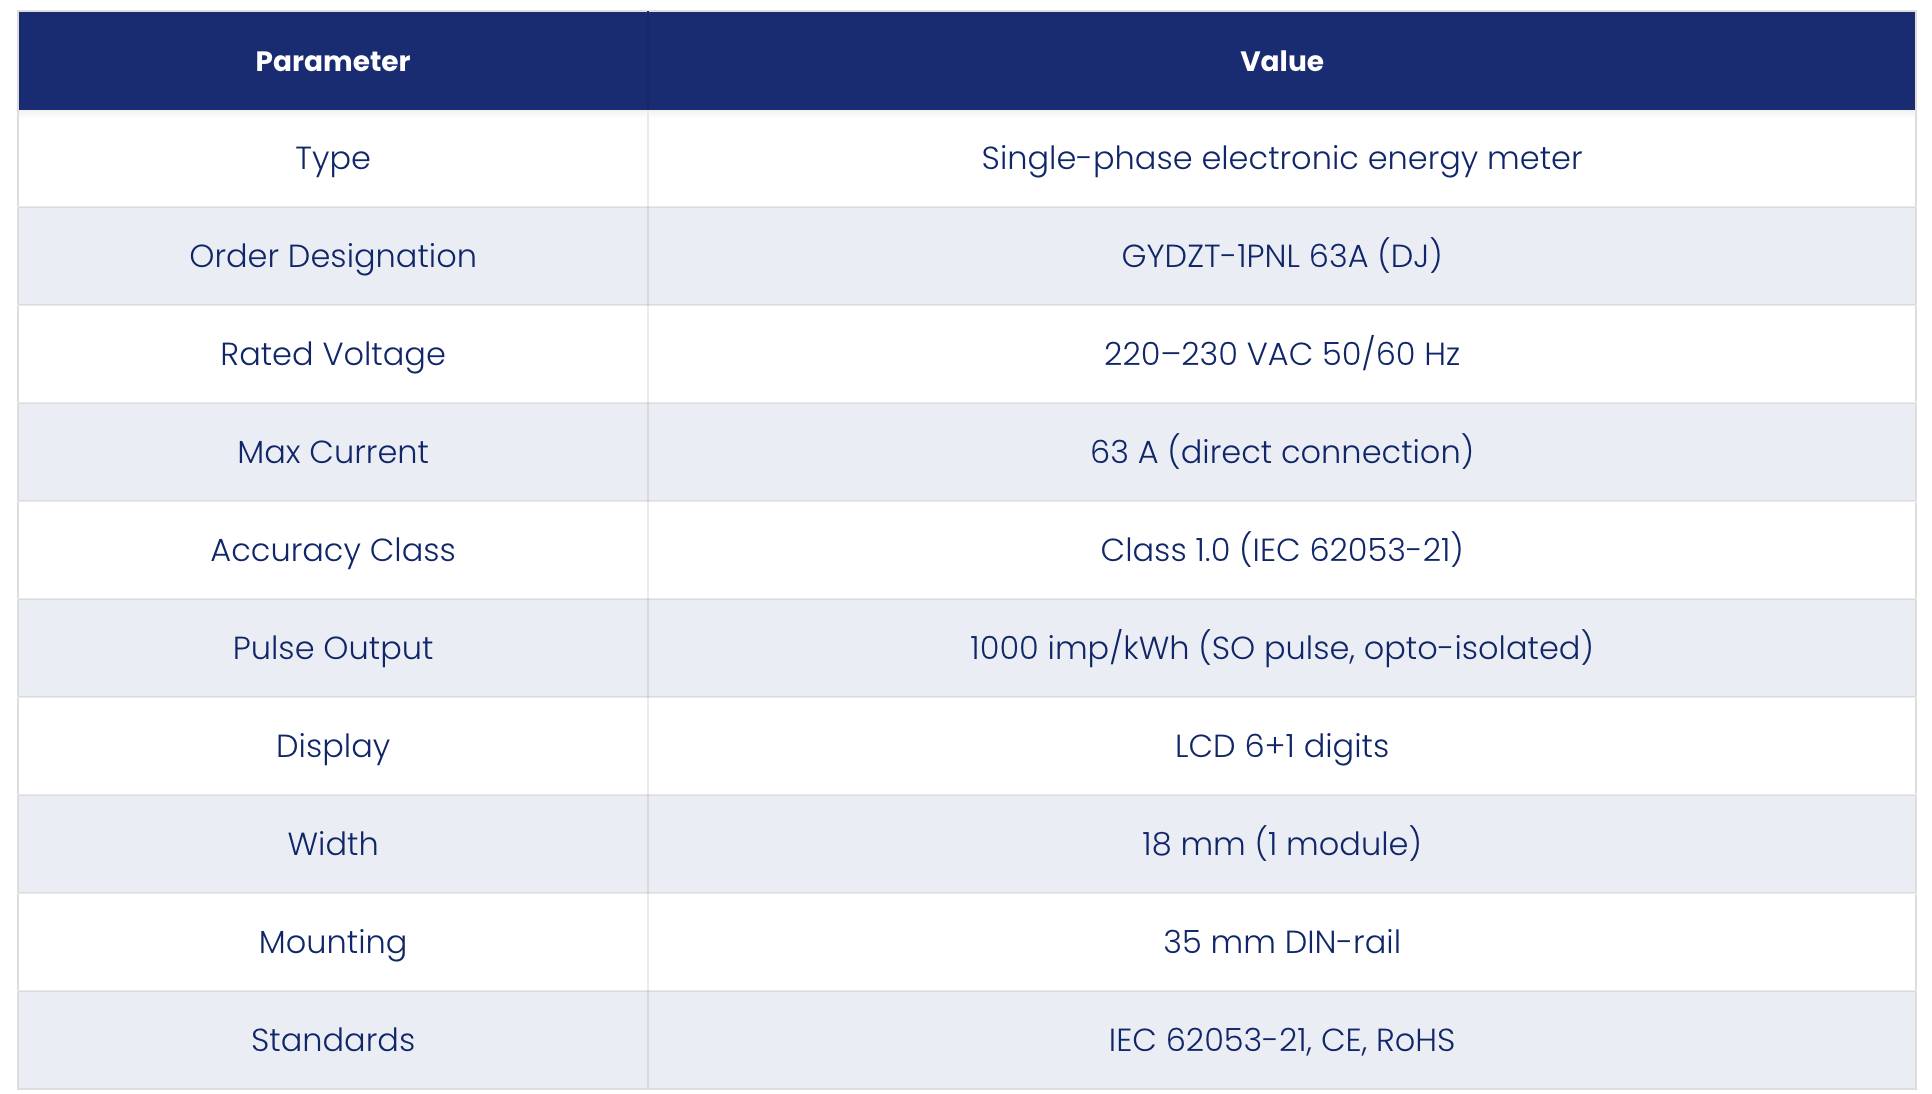Select the Mounting row label
This screenshot has height=1094, width=1932.
point(333,943)
